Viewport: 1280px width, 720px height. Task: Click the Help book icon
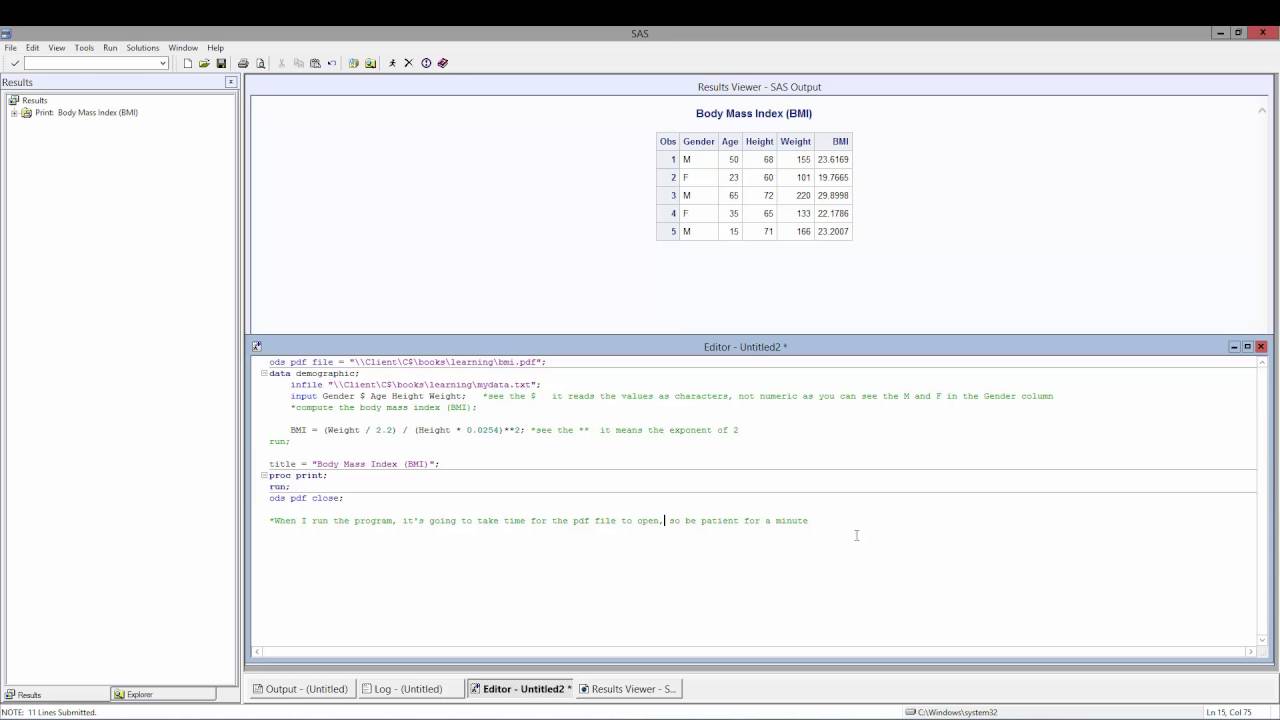(443, 63)
